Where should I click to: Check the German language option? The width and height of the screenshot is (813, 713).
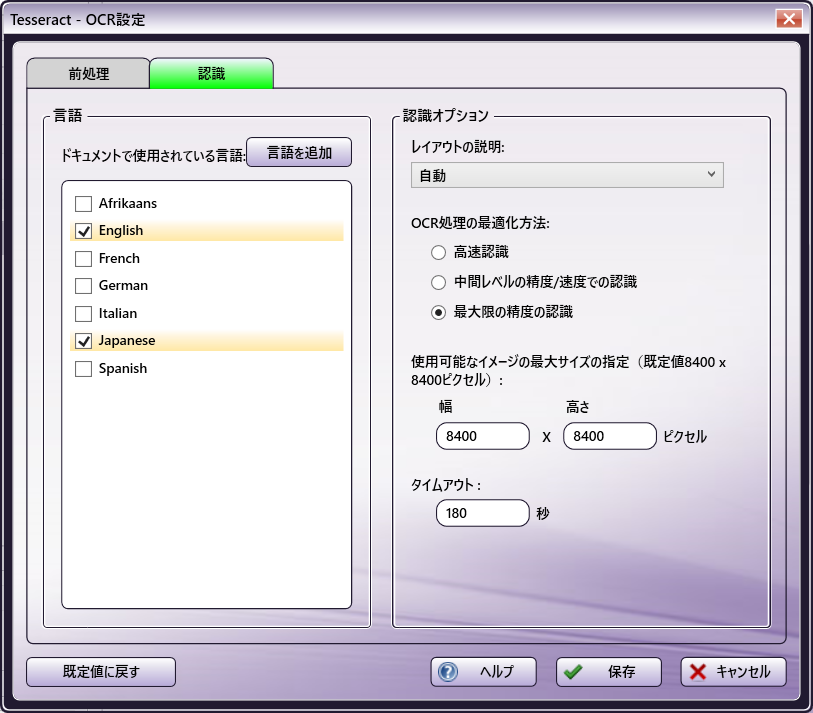(x=83, y=286)
